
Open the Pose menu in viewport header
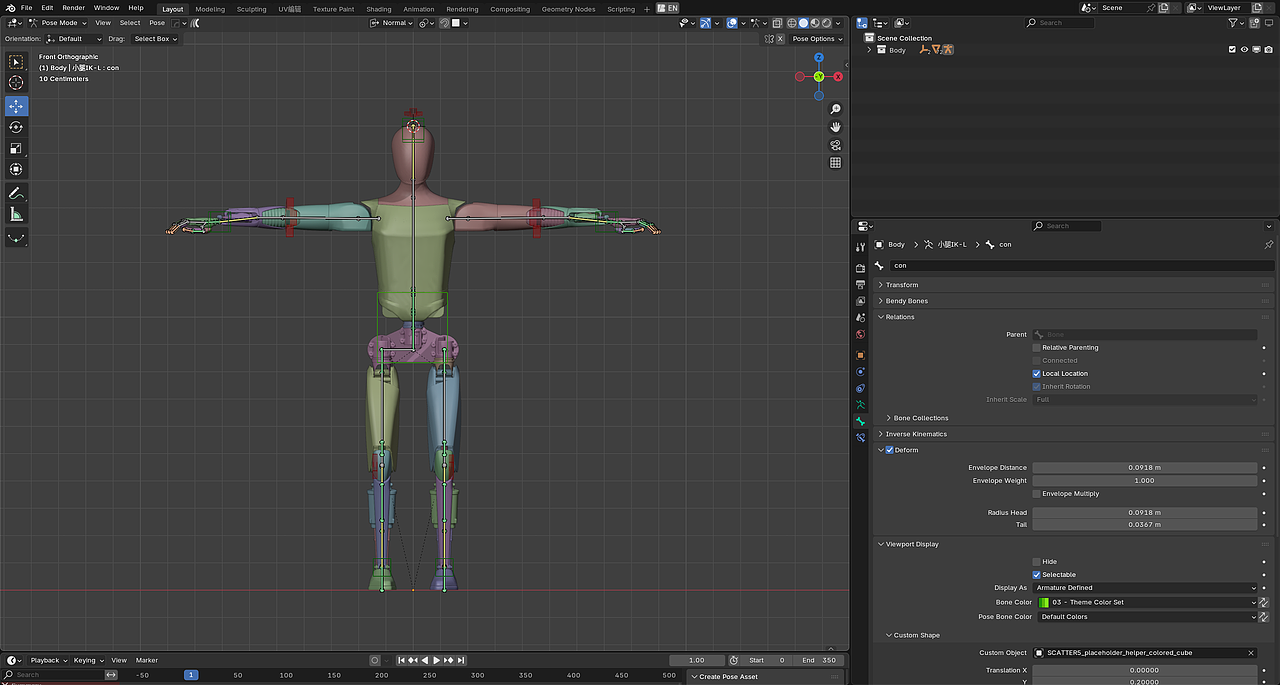pos(157,22)
